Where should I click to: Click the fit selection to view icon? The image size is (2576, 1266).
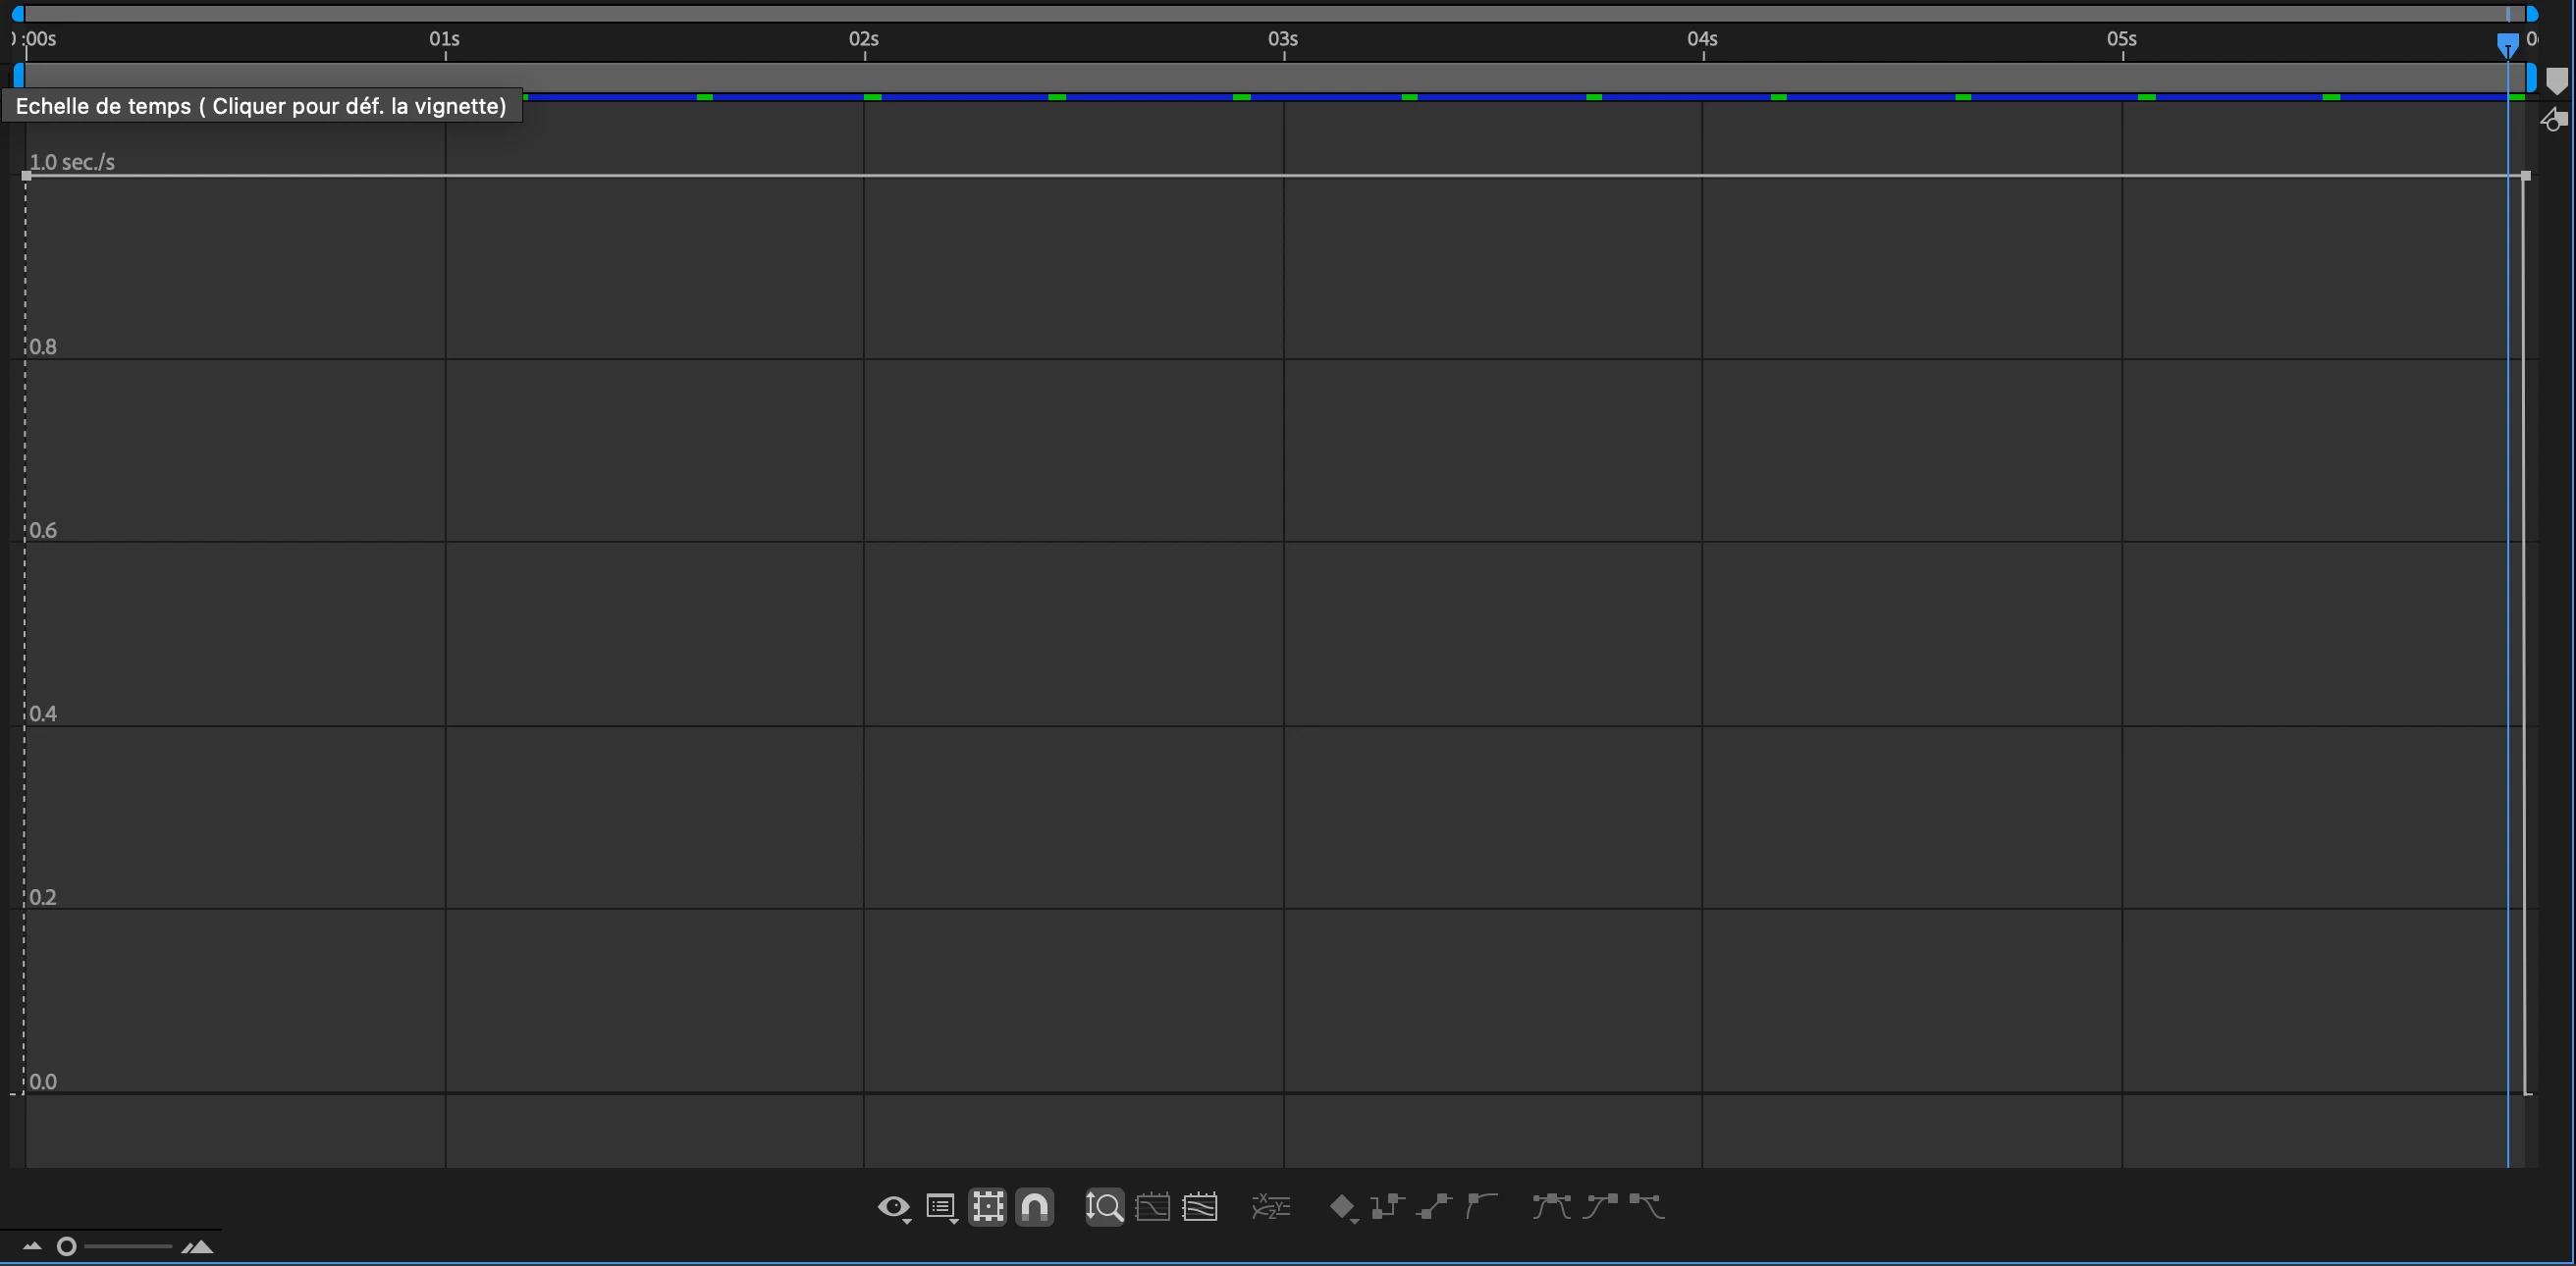coord(1152,1207)
